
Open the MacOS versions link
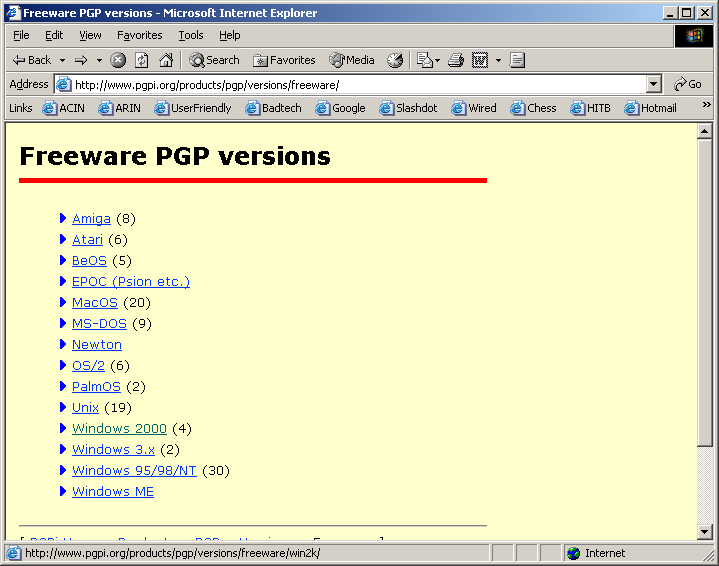tap(94, 303)
